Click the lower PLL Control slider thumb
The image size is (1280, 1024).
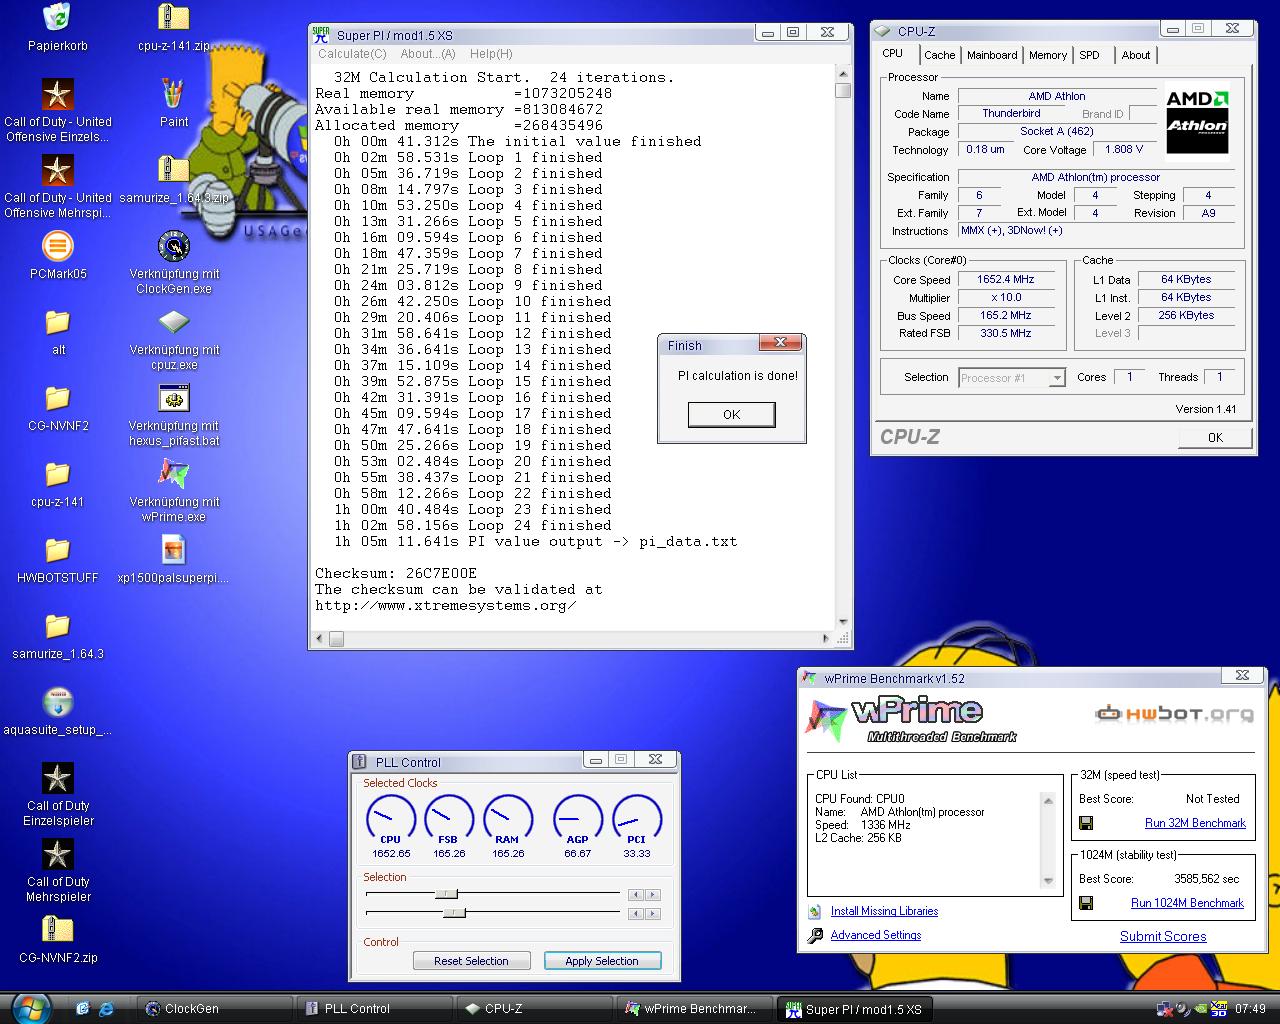[x=454, y=913]
